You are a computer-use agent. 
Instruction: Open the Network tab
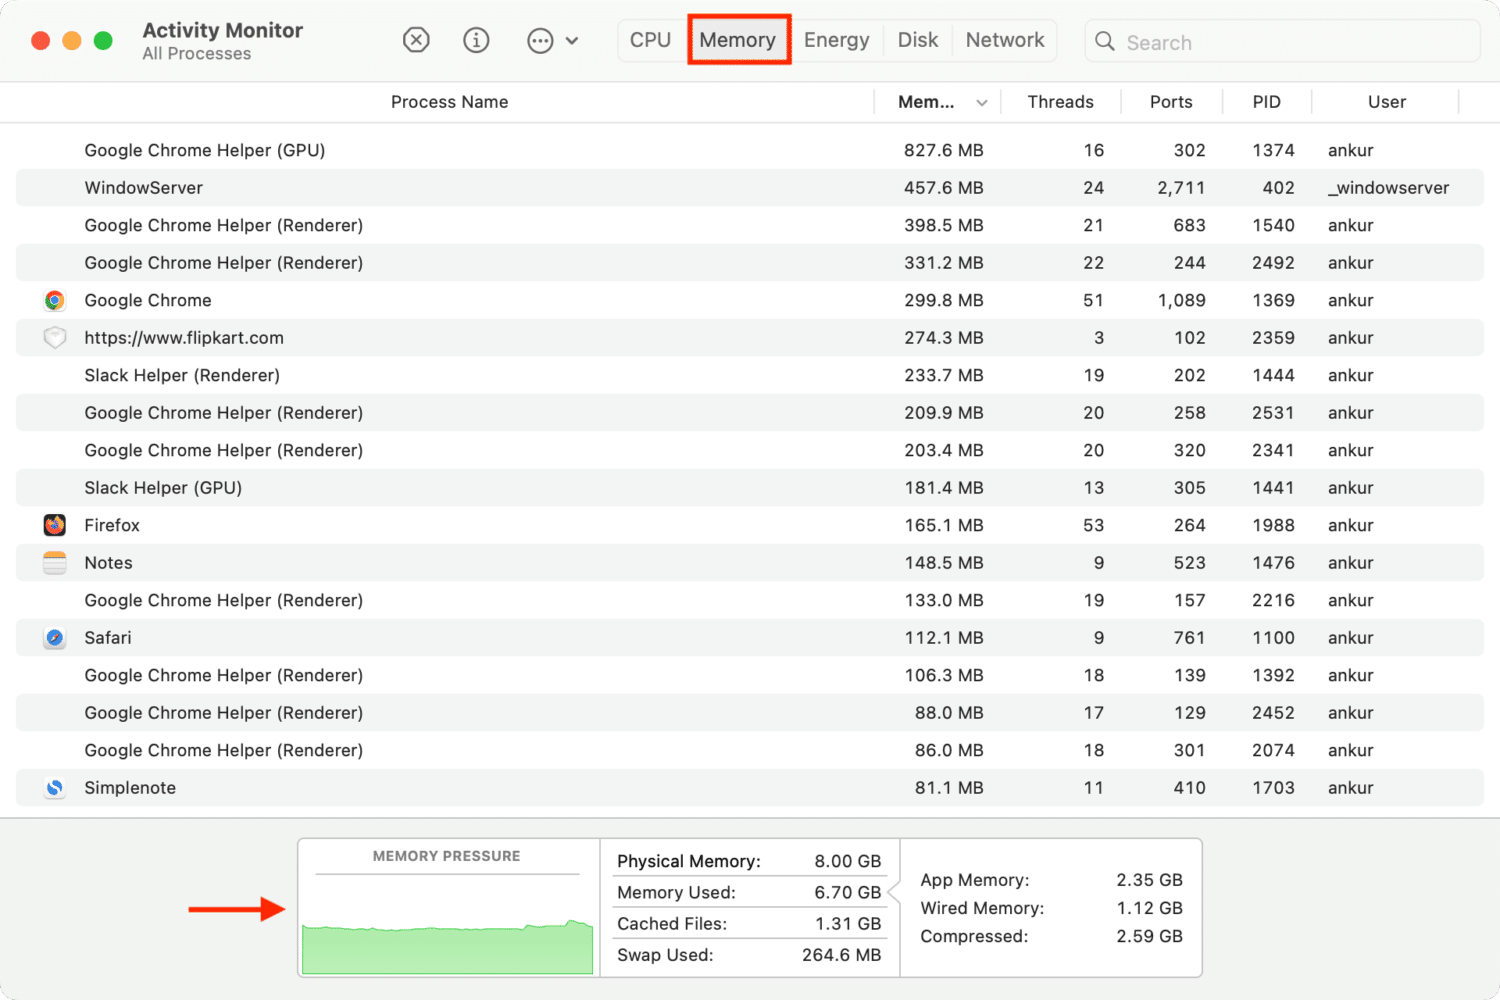click(x=1004, y=40)
